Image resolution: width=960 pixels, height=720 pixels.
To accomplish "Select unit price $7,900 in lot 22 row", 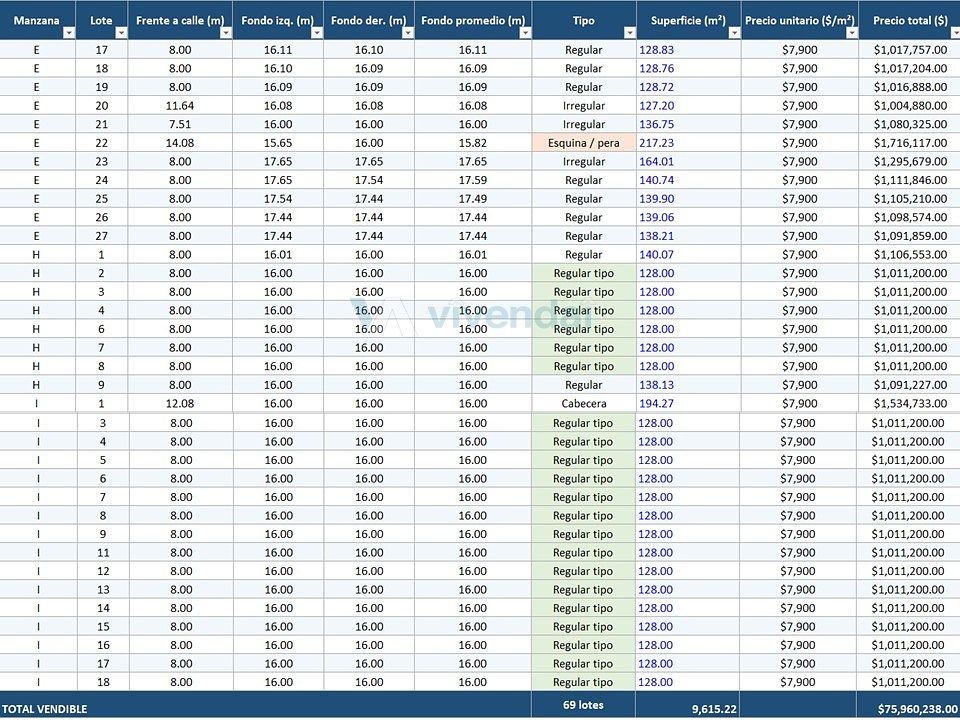I will click(800, 143).
